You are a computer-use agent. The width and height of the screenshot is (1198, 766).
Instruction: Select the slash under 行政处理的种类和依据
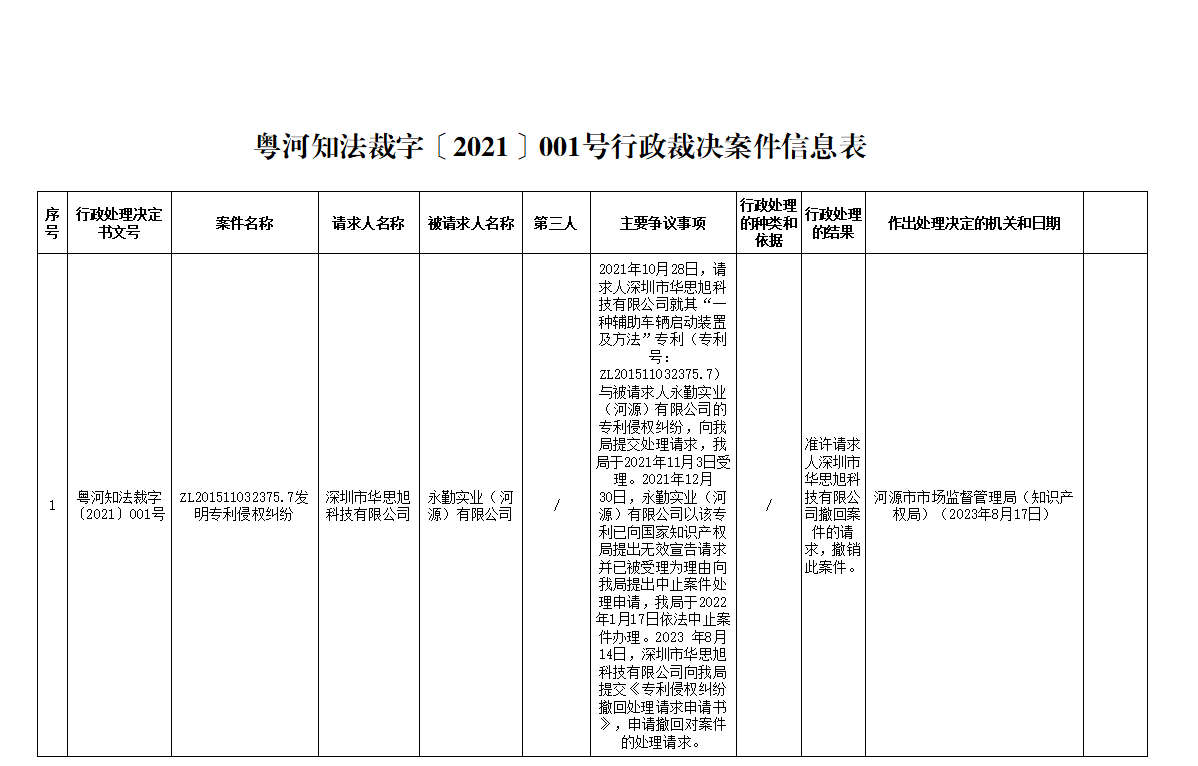point(769,506)
